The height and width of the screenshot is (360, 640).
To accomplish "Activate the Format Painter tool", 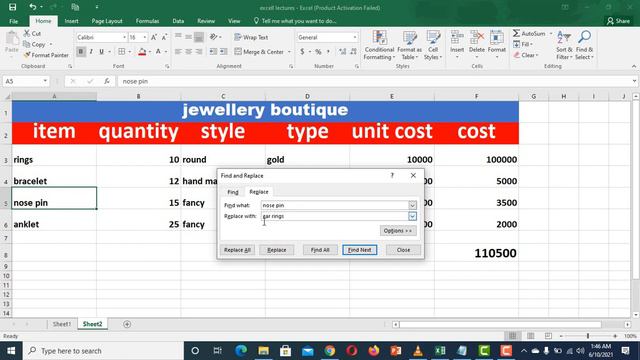I will [x=46, y=55].
